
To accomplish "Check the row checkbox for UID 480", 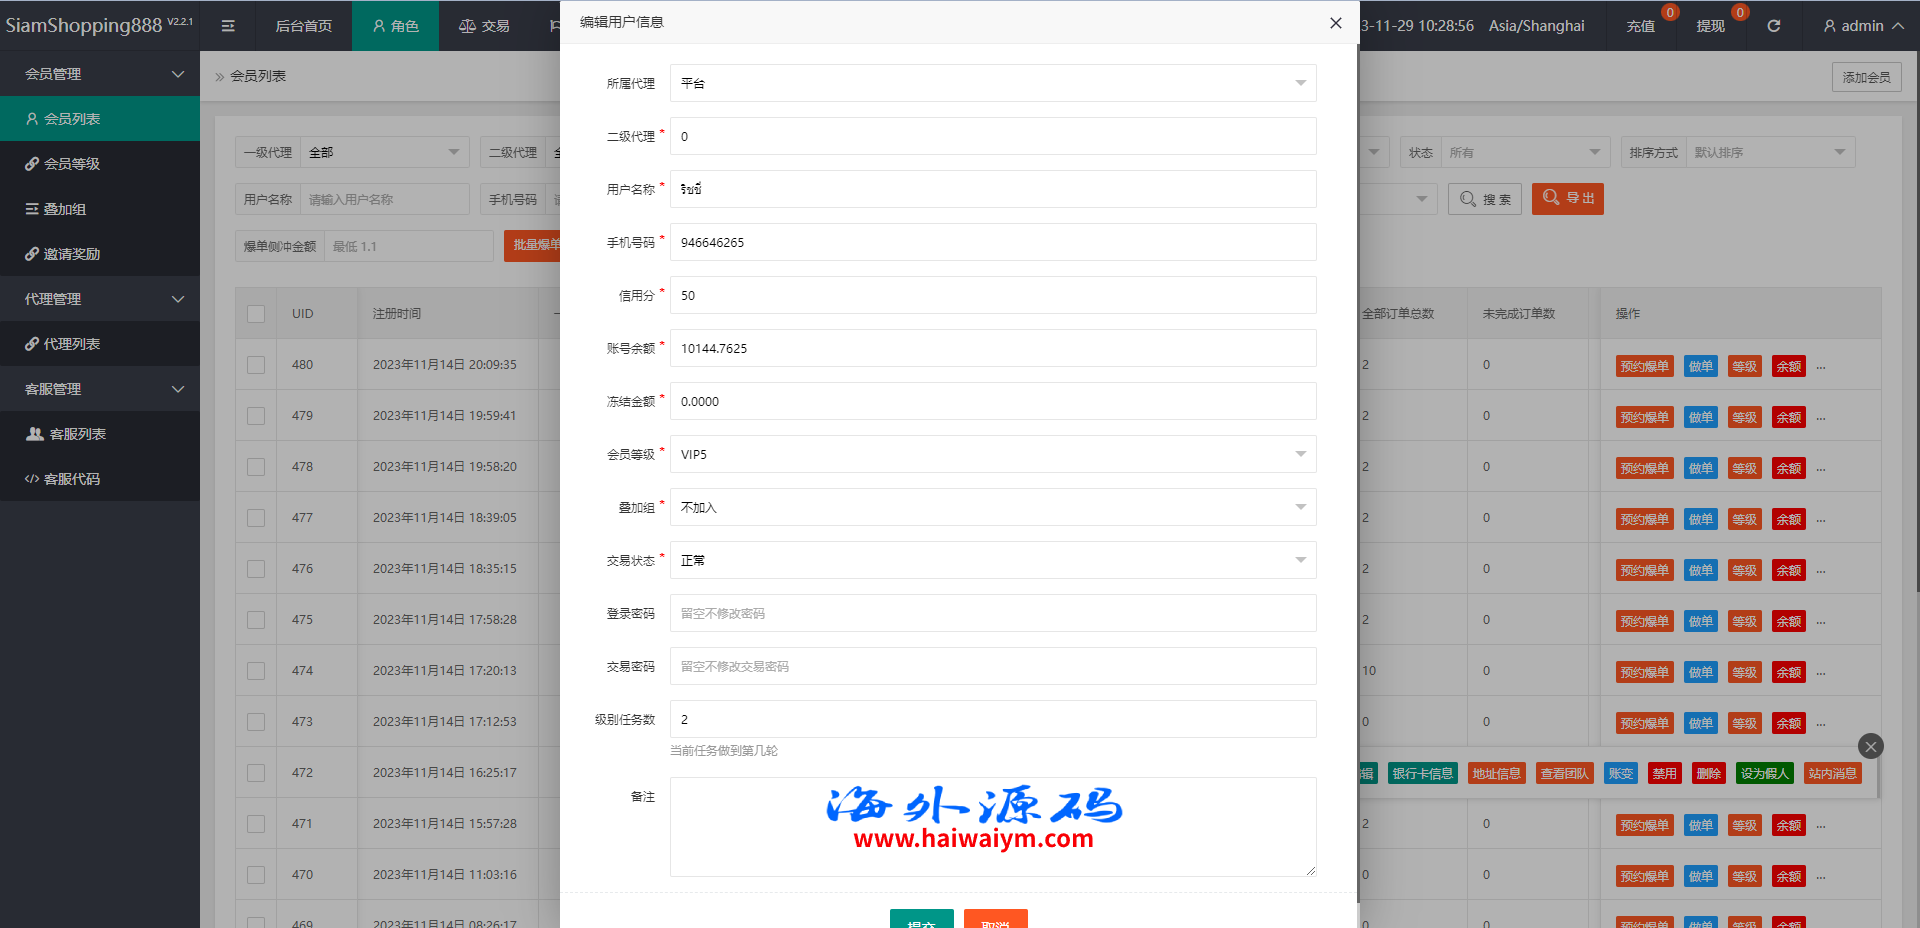I will tap(256, 365).
